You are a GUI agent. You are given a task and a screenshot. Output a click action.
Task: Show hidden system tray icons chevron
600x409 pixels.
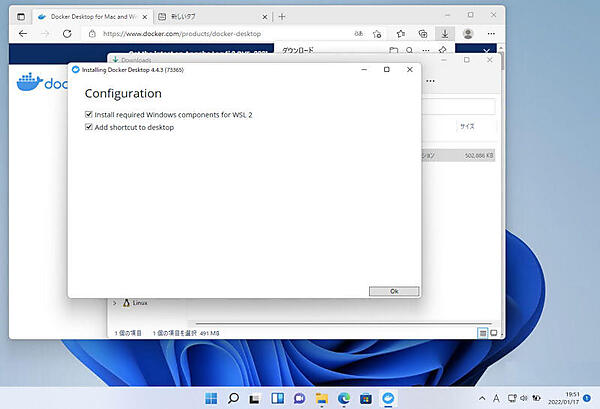(x=483, y=398)
